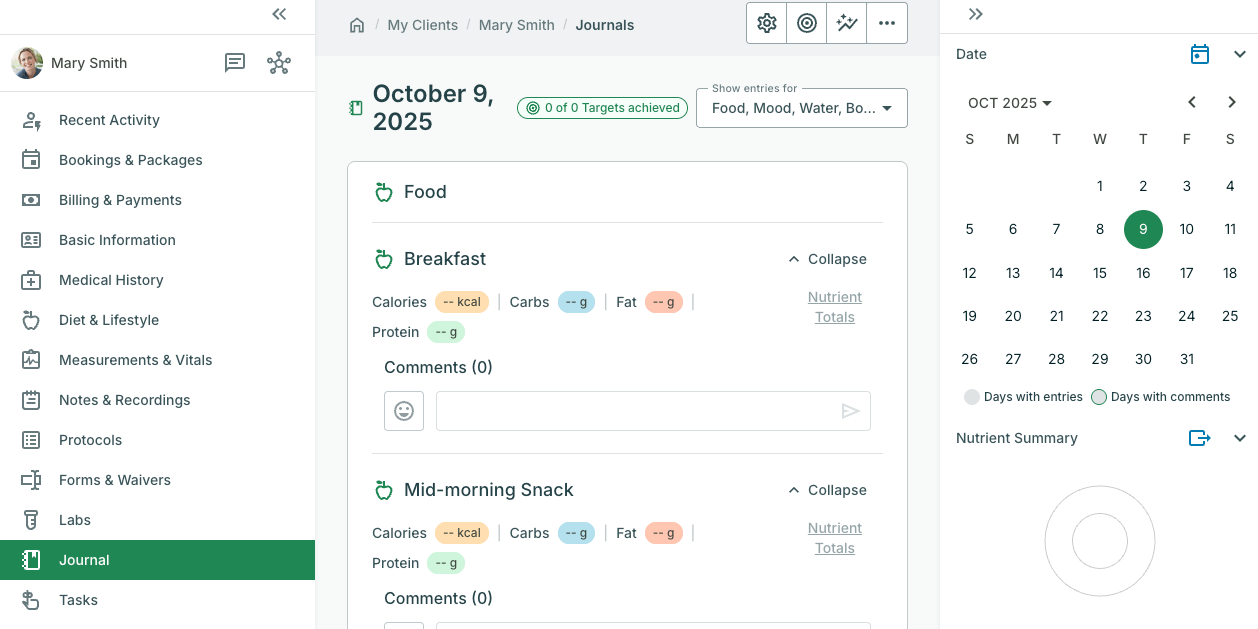Open the insights sparkle chart icon
1258x629 pixels.
point(847,24)
